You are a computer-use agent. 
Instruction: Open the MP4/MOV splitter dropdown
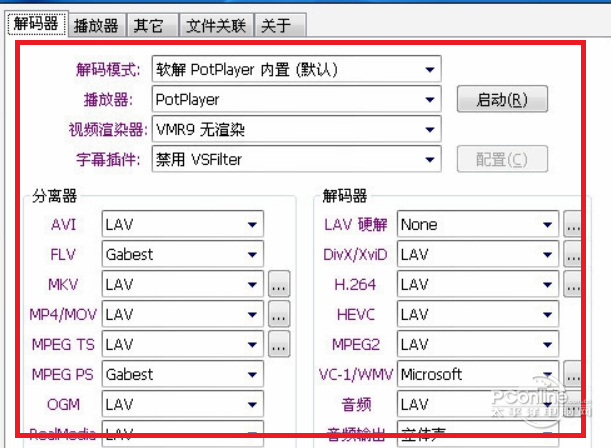point(183,314)
